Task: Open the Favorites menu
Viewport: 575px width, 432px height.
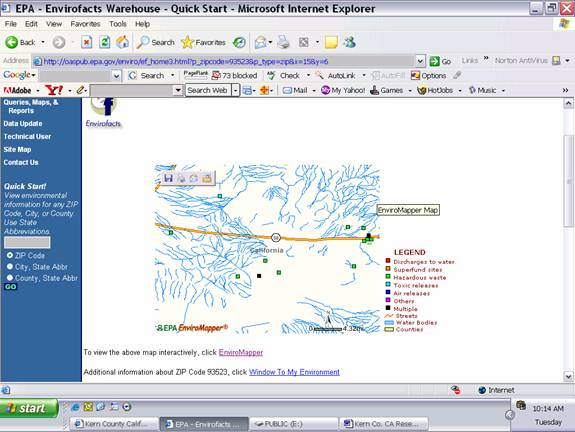Action: point(85,24)
